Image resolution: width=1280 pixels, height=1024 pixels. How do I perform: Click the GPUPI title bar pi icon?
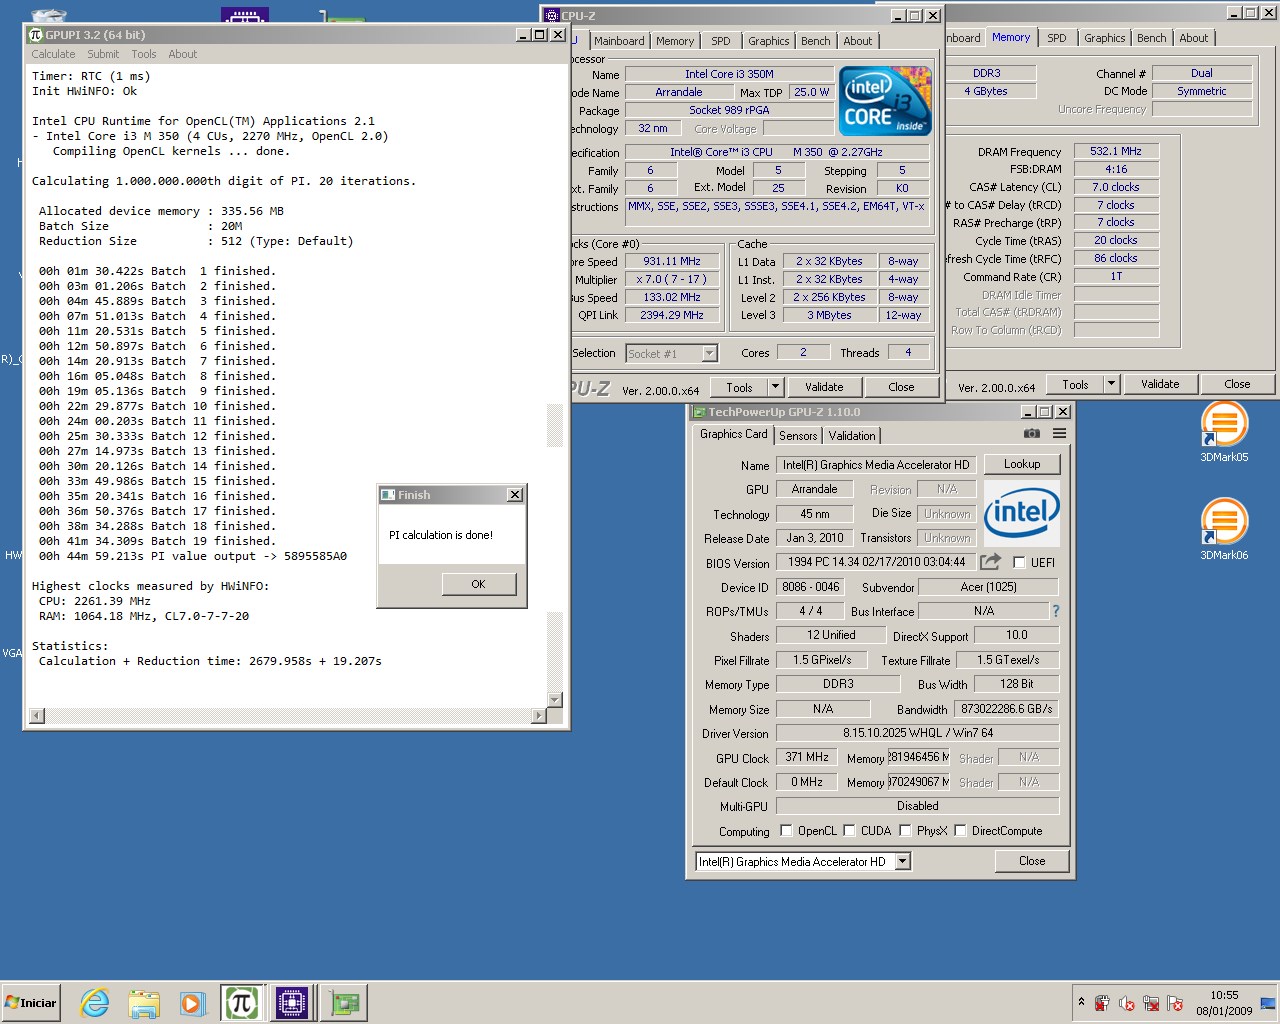pos(35,35)
